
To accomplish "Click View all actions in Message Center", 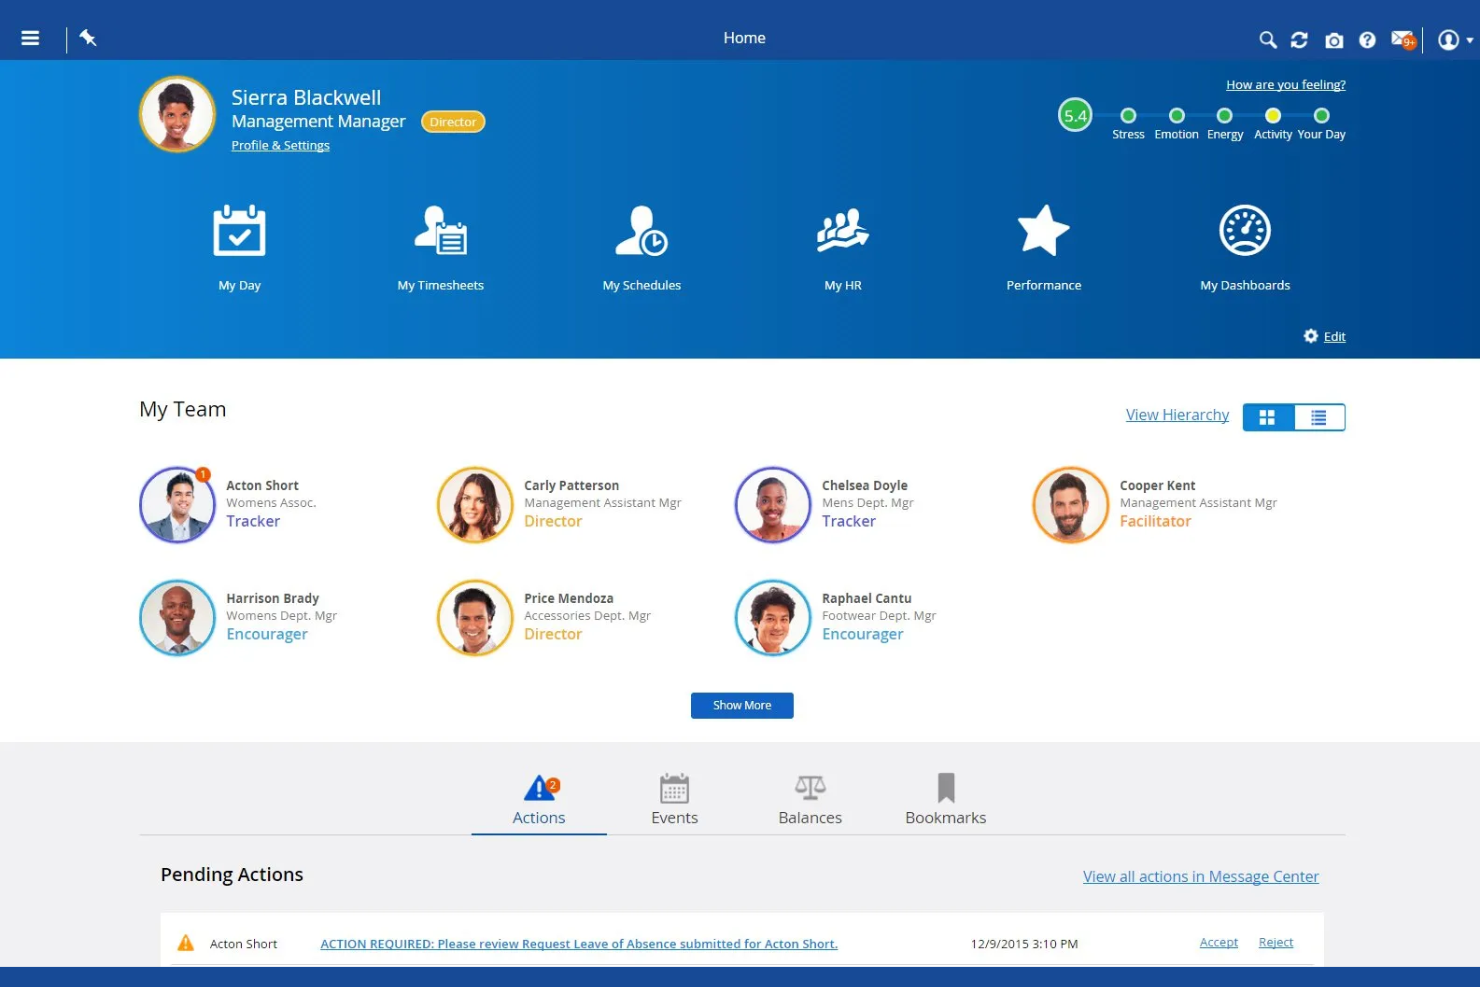I will 1200,876.
